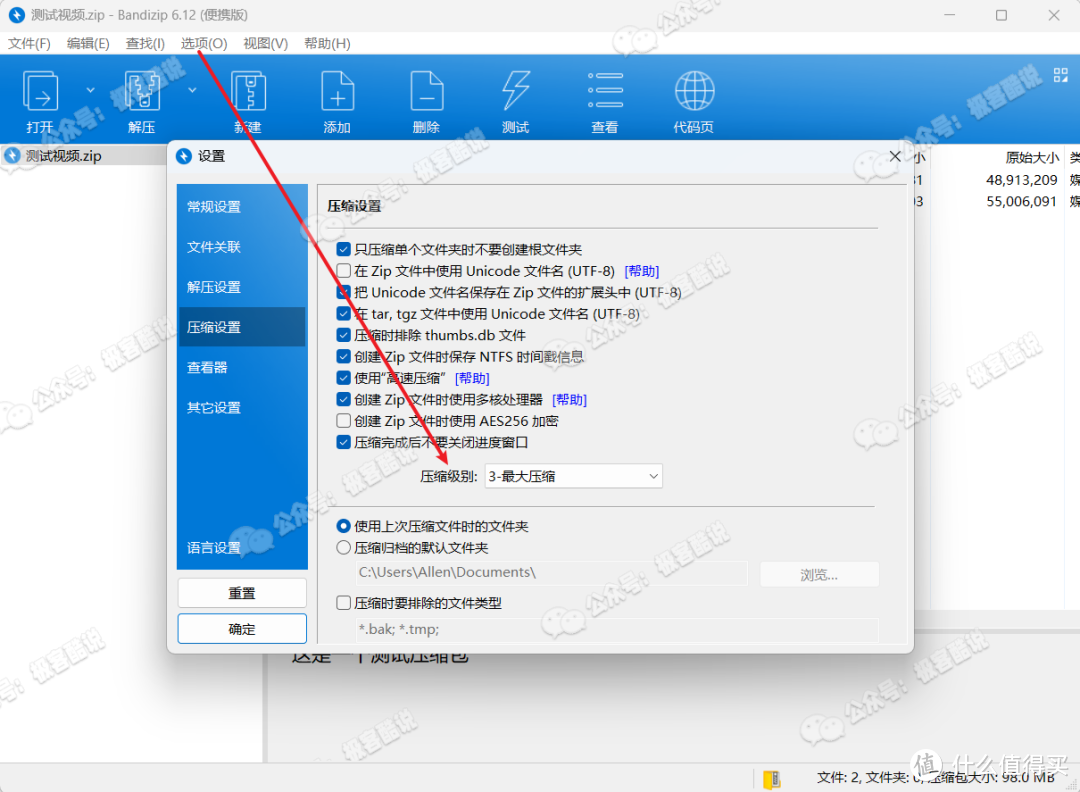Open the 帮助 link beside 高速压缩 option
The width and height of the screenshot is (1080, 792).
(472, 378)
